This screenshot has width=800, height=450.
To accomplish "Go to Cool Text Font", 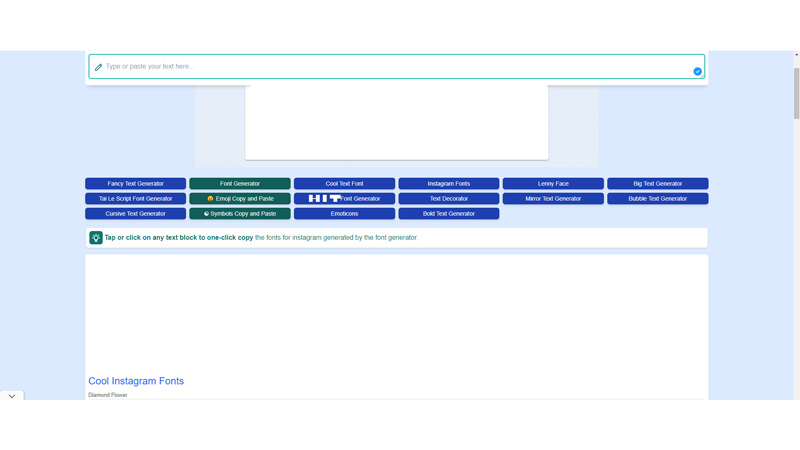I will click(x=344, y=184).
